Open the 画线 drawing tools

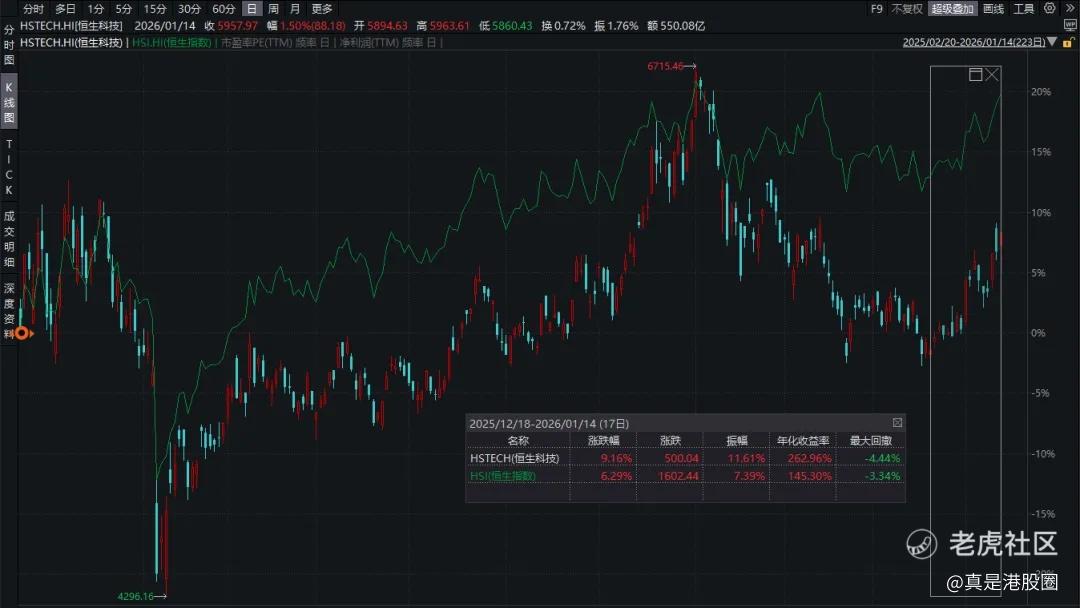(993, 8)
